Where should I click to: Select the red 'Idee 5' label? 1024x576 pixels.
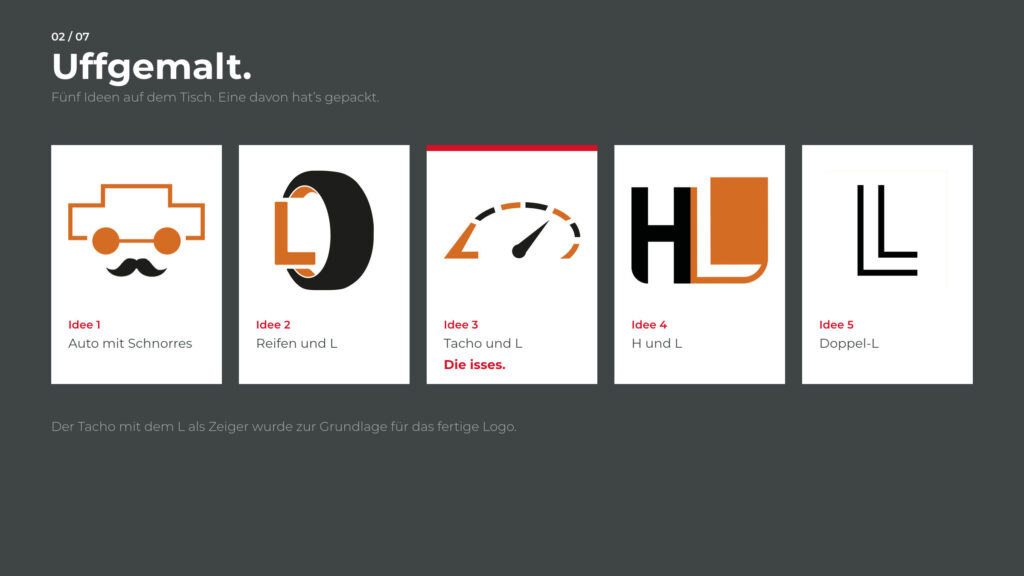click(x=837, y=325)
